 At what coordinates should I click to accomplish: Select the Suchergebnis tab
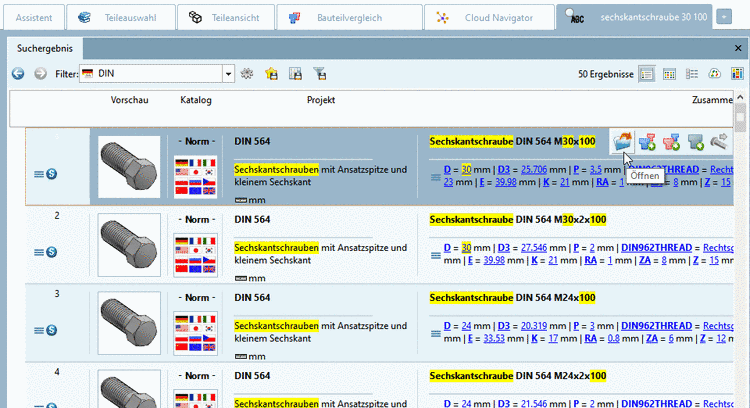click(45, 48)
